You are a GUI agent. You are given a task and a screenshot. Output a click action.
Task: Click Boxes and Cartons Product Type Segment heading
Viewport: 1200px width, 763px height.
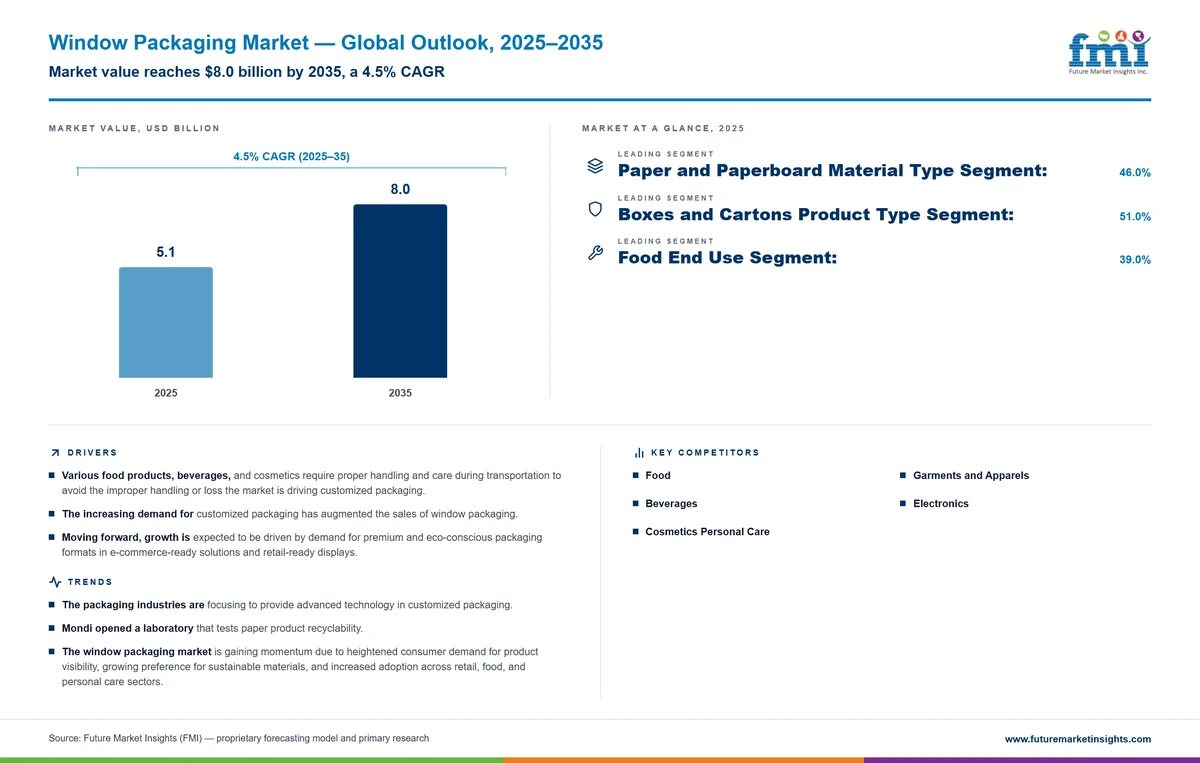coord(816,214)
